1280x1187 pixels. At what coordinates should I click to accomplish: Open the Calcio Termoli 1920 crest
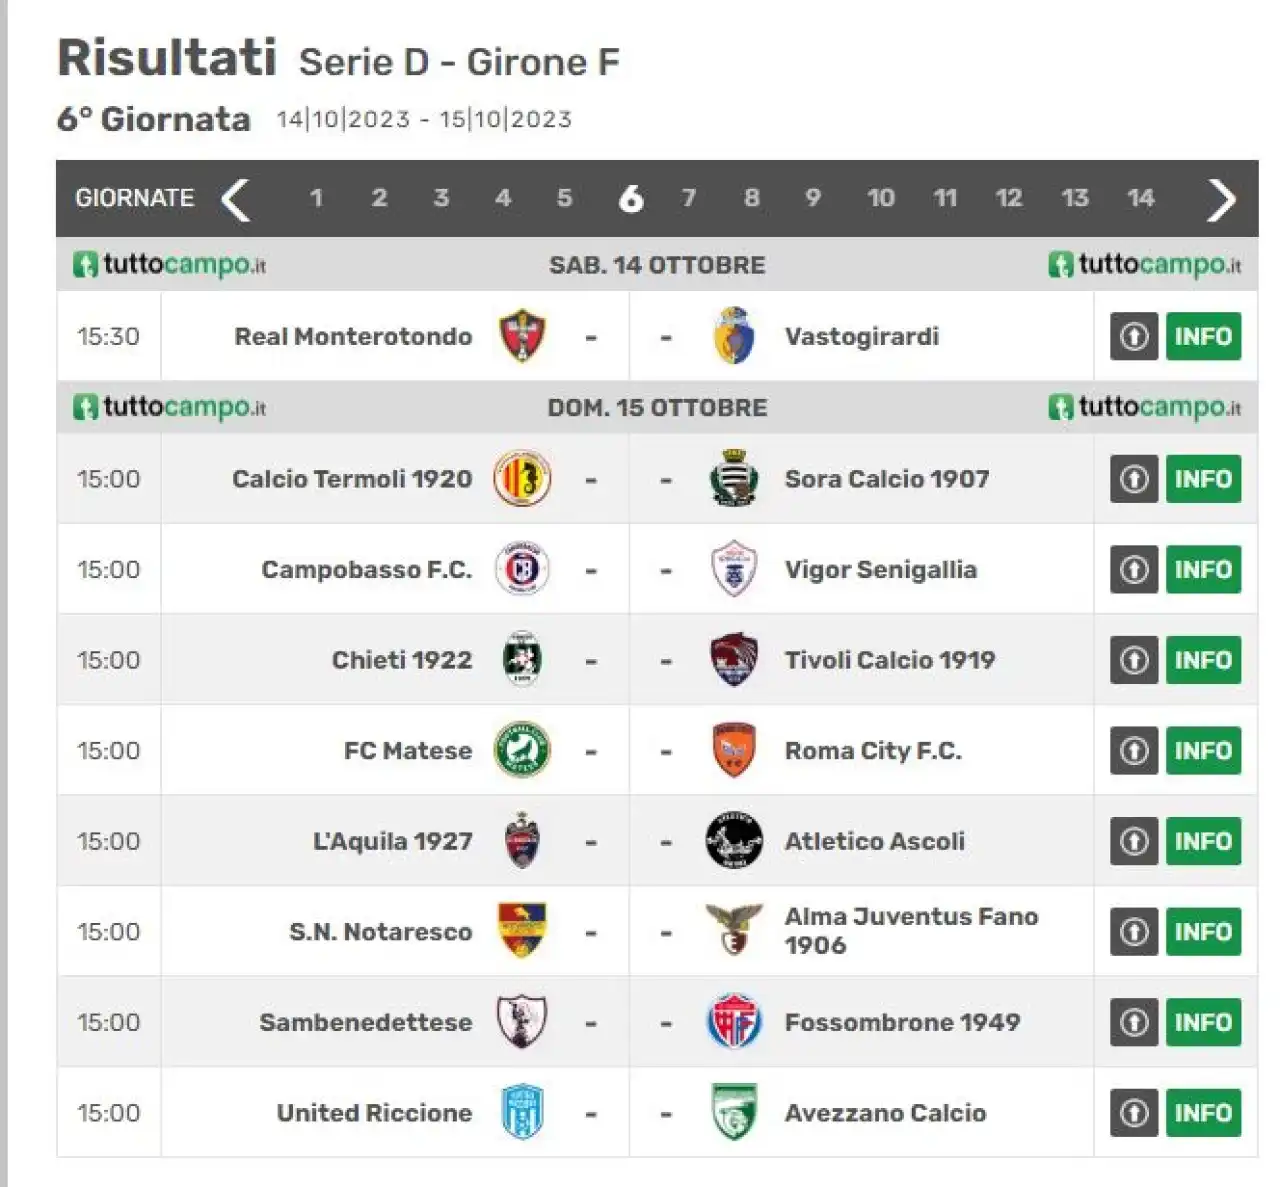point(522,479)
